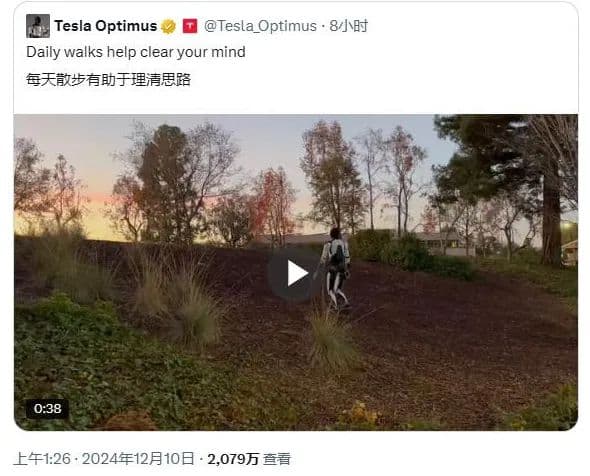This screenshot has width=590, height=476.
Task: Click the 上午1:26 post time
Action: (42, 459)
